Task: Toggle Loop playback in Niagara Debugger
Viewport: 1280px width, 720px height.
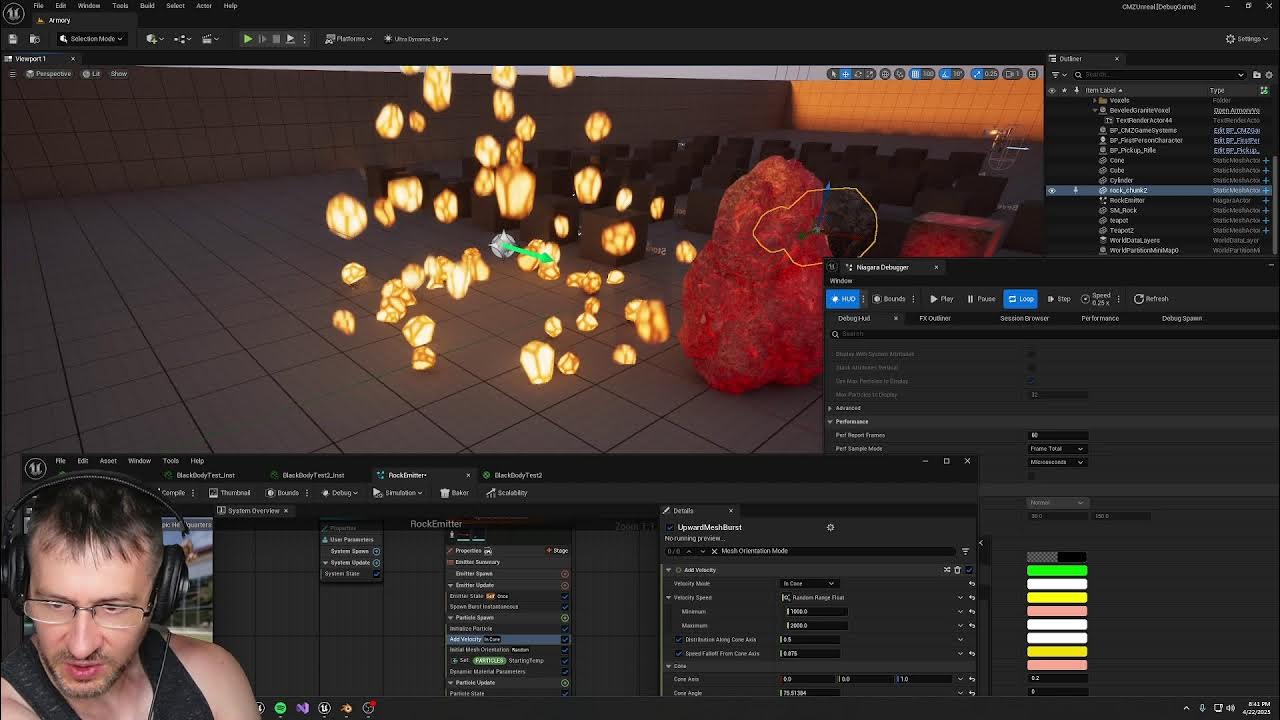Action: click(x=1020, y=299)
